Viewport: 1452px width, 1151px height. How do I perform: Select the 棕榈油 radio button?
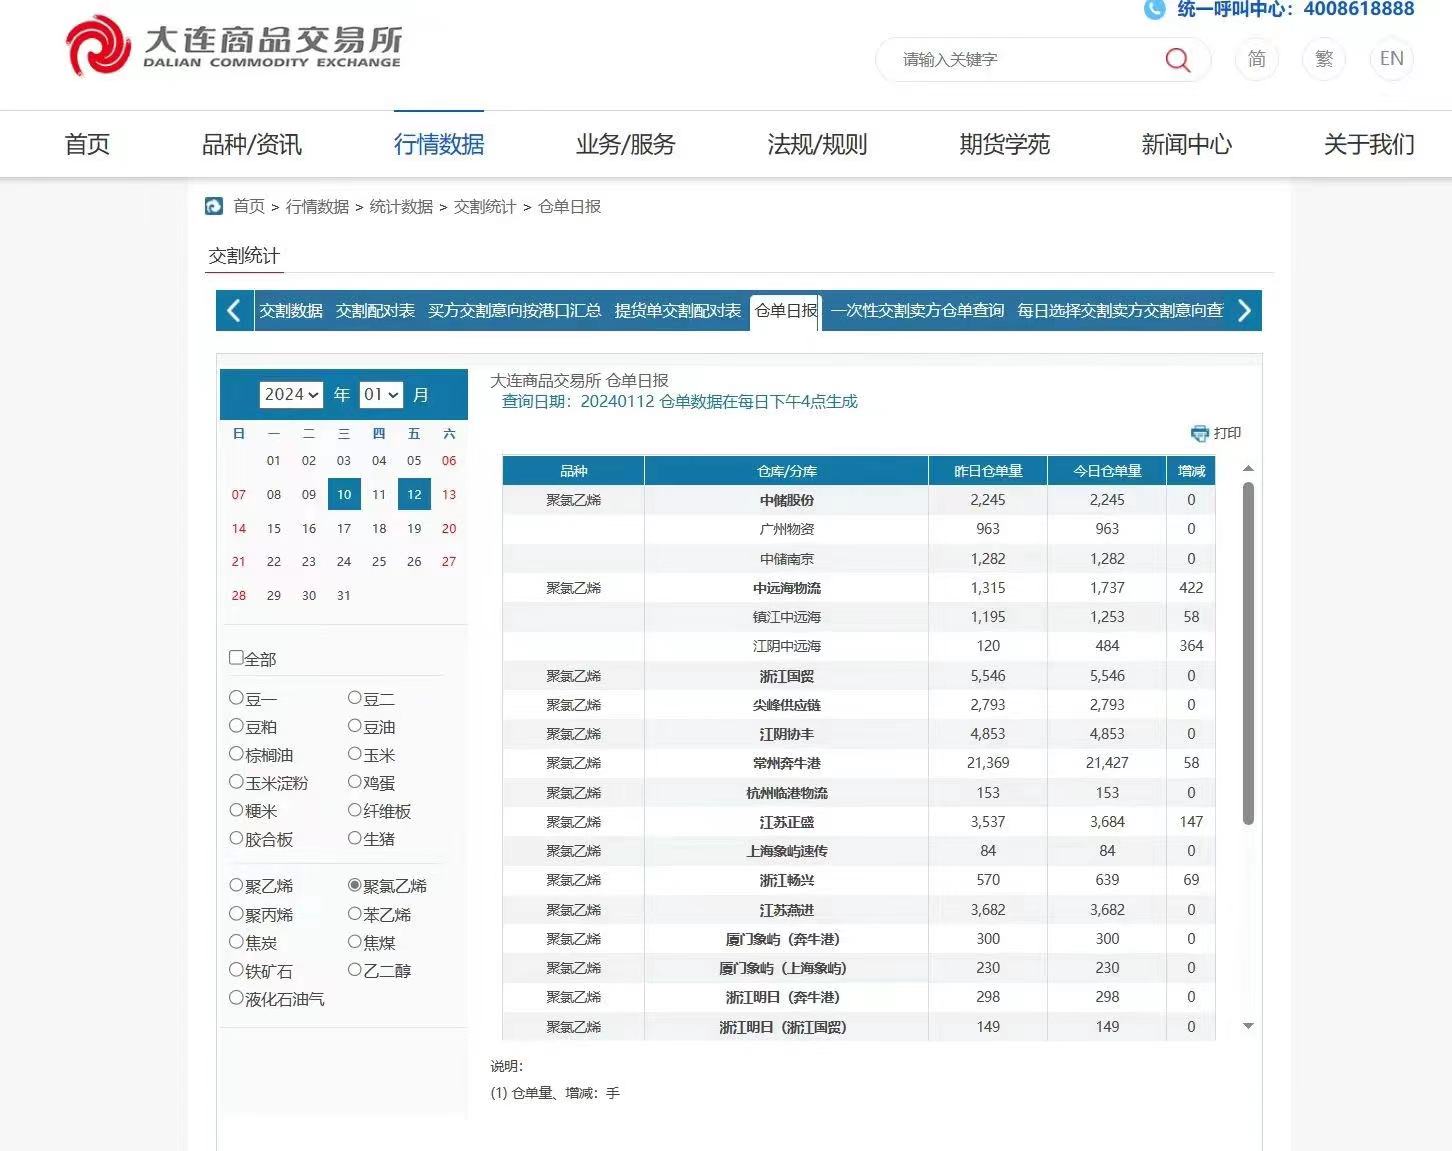pyautogui.click(x=236, y=753)
